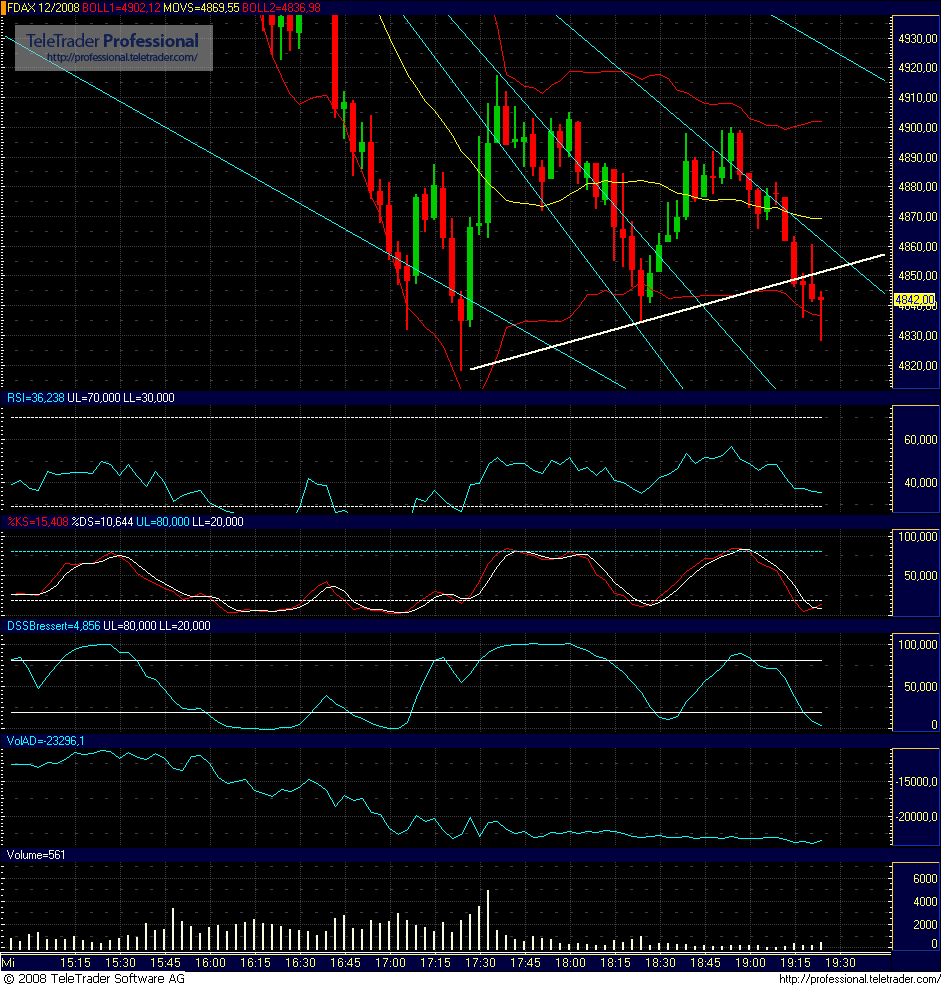Click the %DS=10,644 stochastic label
This screenshot has height=988, width=941.
click(x=102, y=522)
